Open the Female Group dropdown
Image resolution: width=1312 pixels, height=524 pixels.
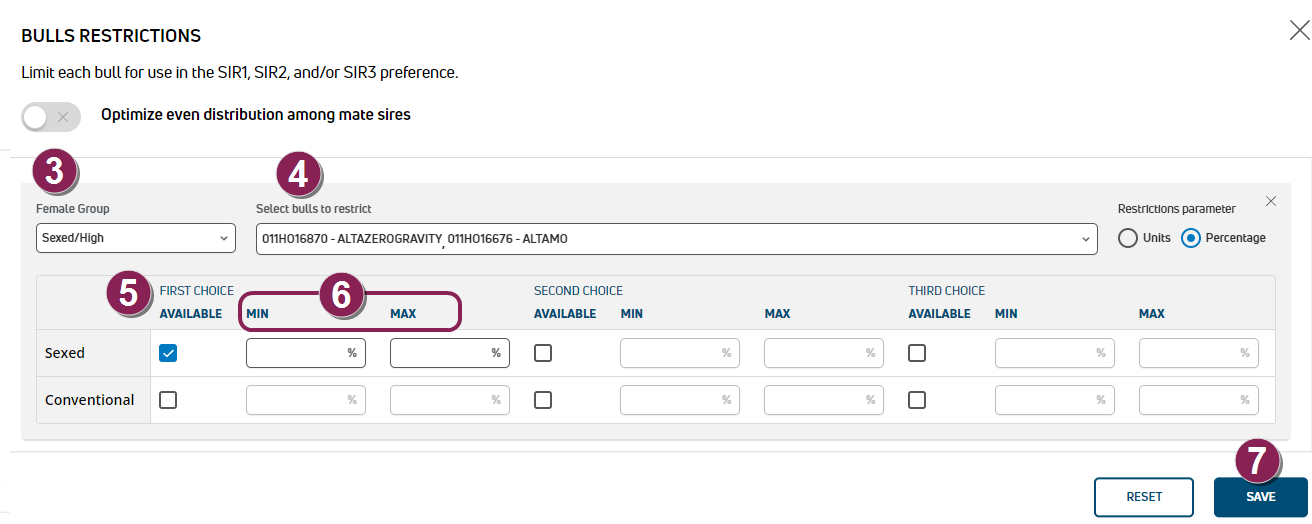pyautogui.click(x=135, y=239)
